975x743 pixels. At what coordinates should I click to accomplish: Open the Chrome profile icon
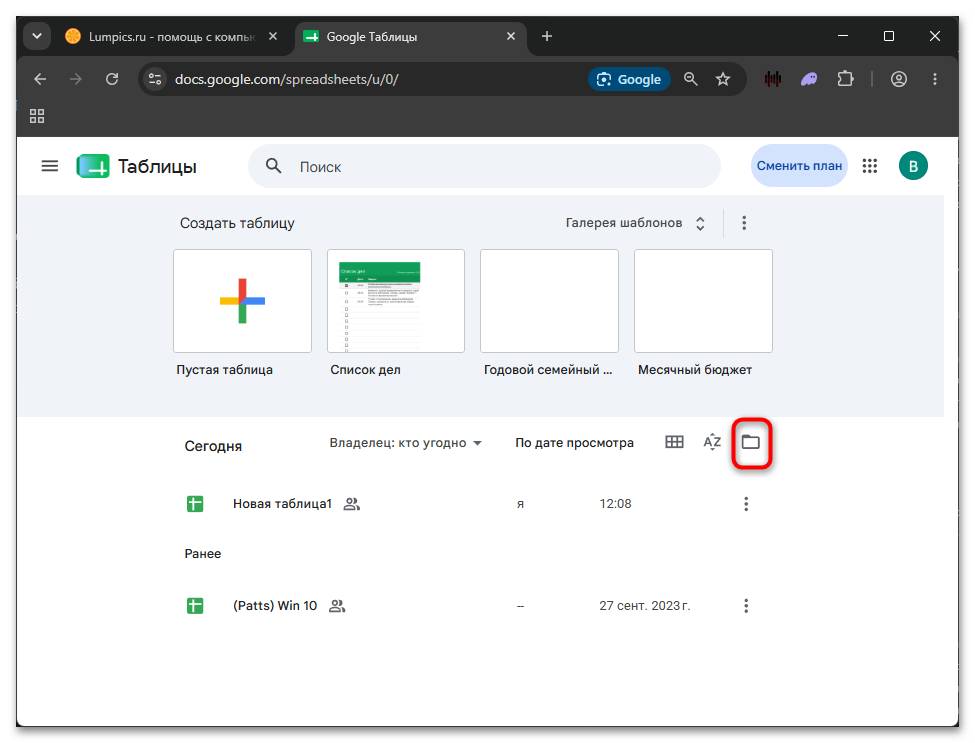coord(899,79)
